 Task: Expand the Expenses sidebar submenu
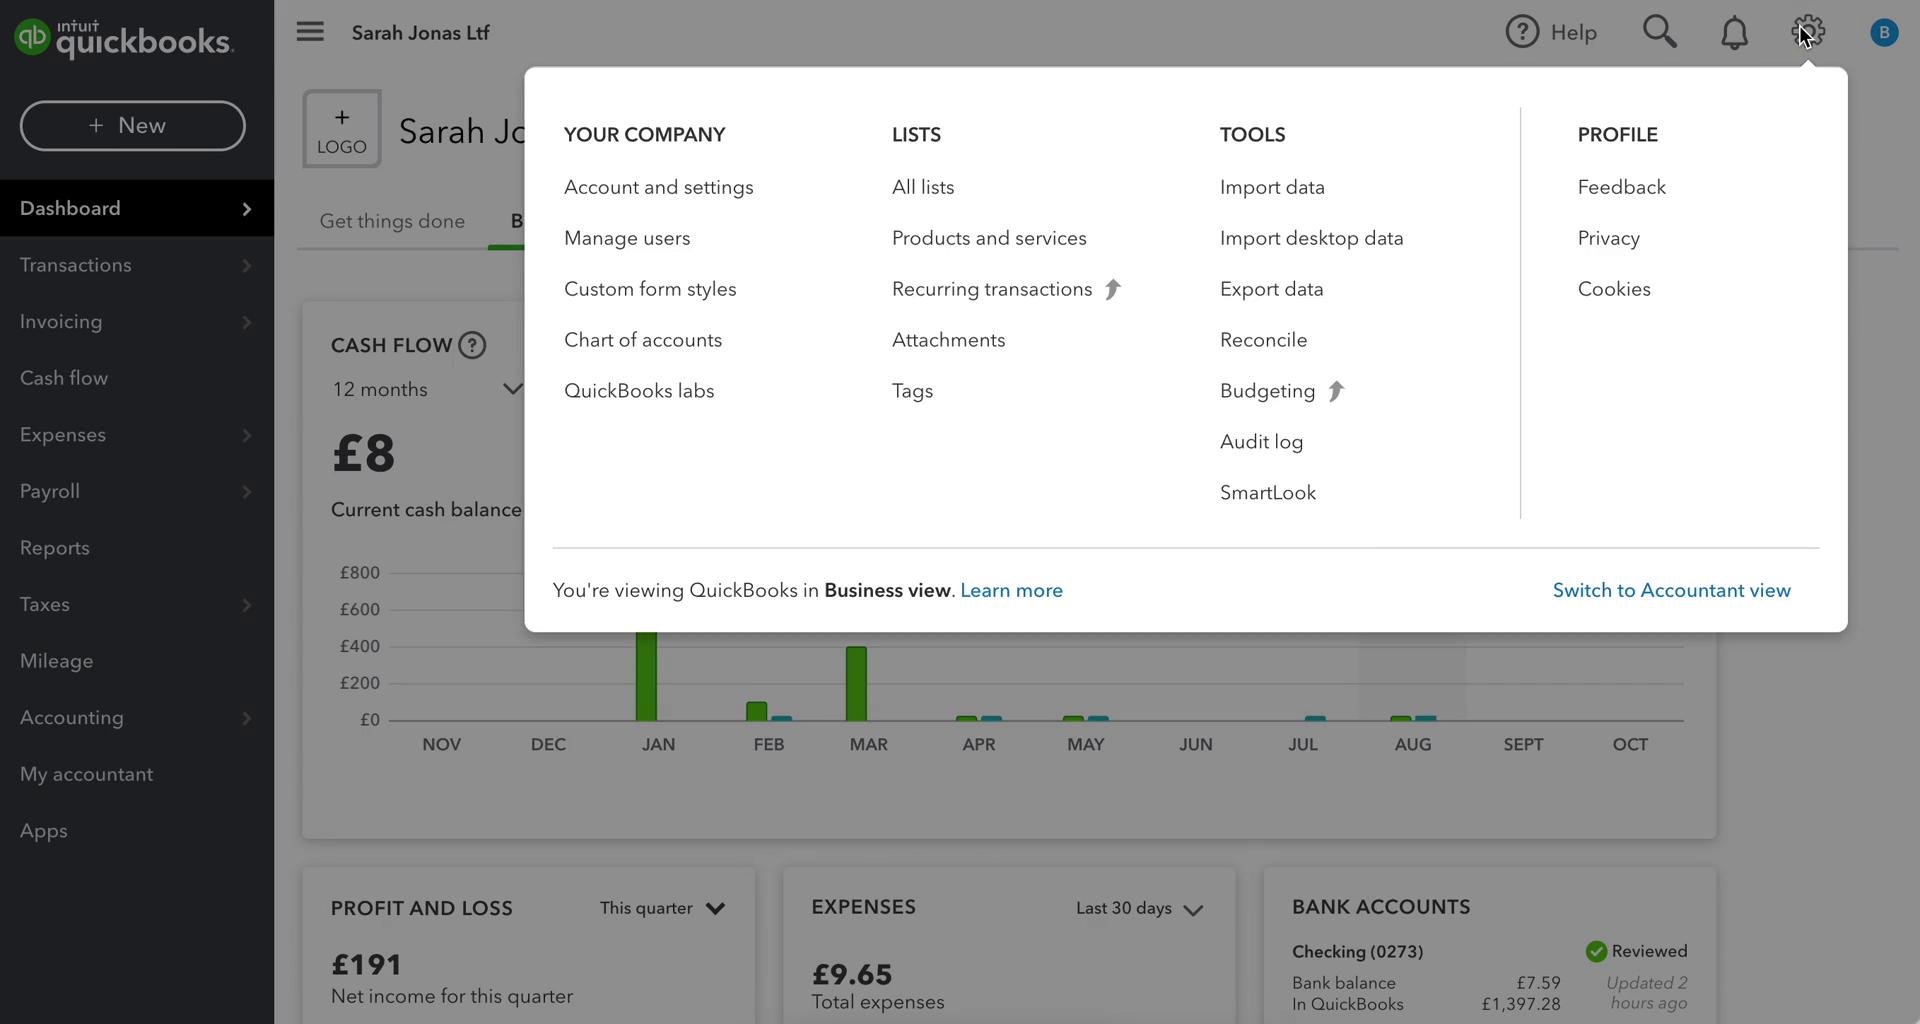246,435
